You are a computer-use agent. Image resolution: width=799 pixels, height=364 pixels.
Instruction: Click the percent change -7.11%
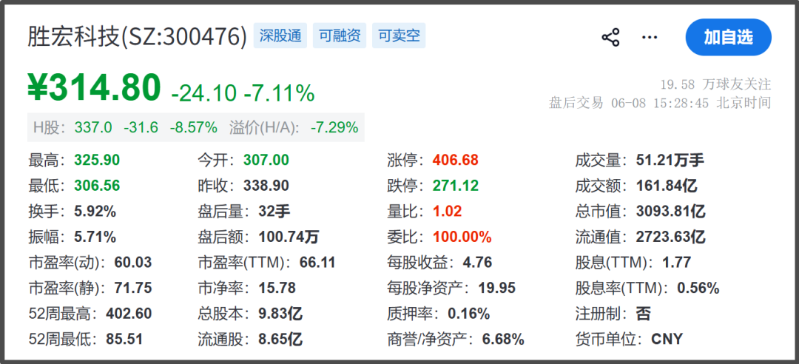(279, 93)
